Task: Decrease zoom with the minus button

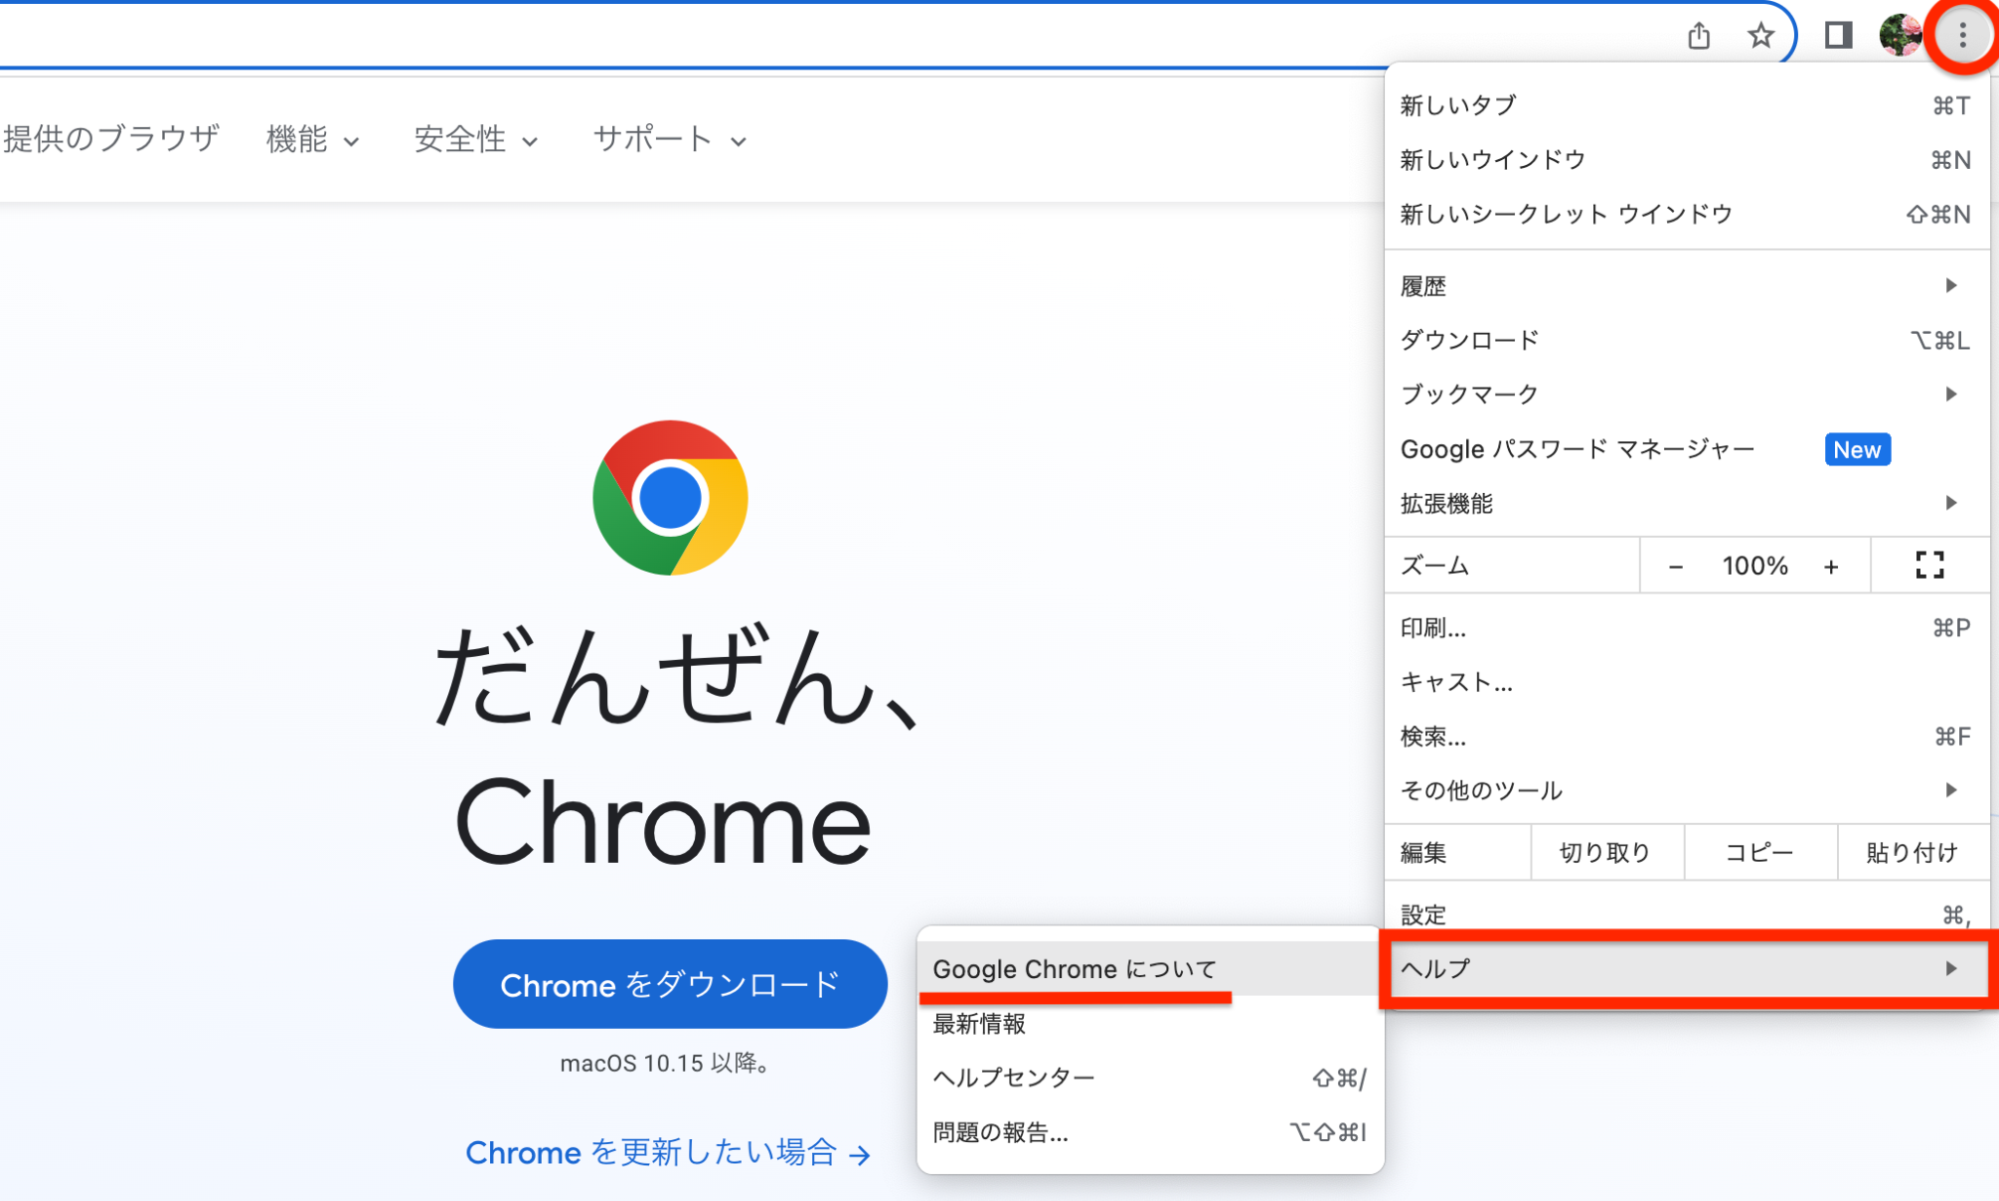Action: [1676, 566]
